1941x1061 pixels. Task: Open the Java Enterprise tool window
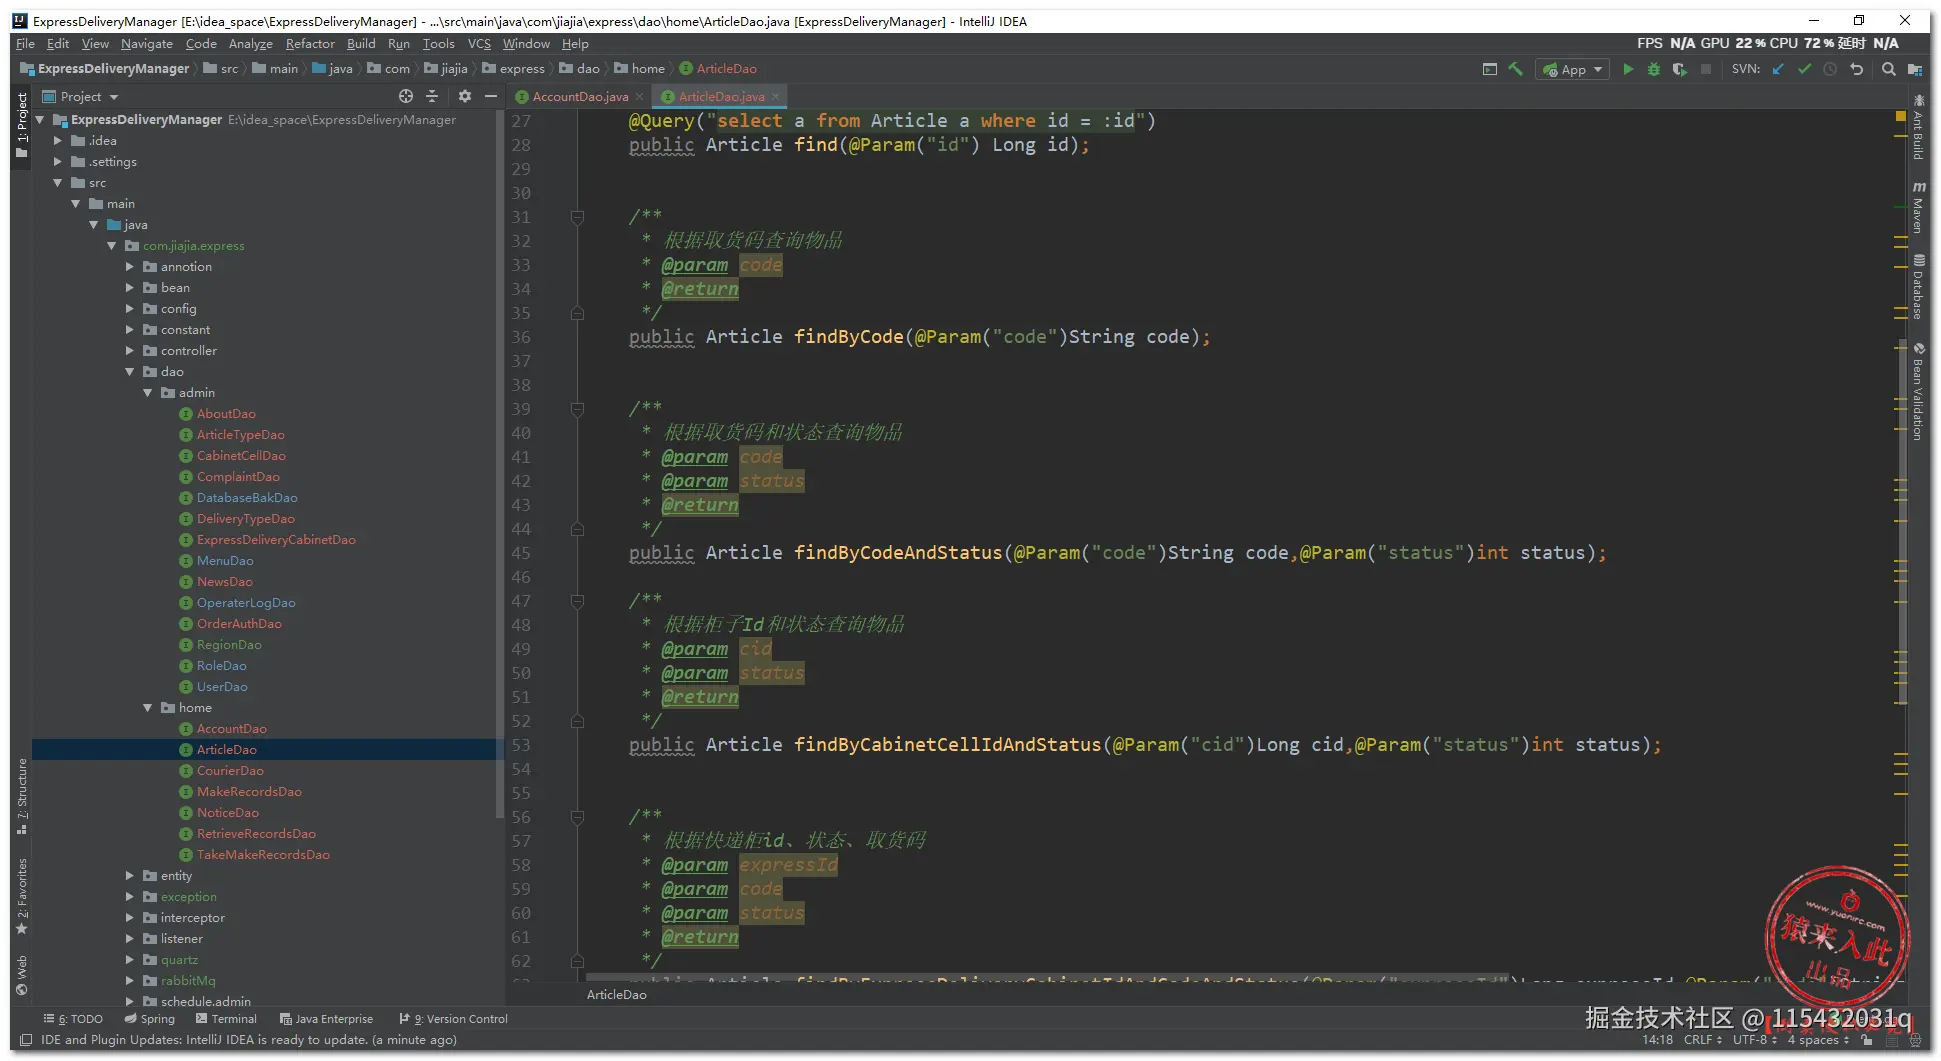click(326, 1019)
